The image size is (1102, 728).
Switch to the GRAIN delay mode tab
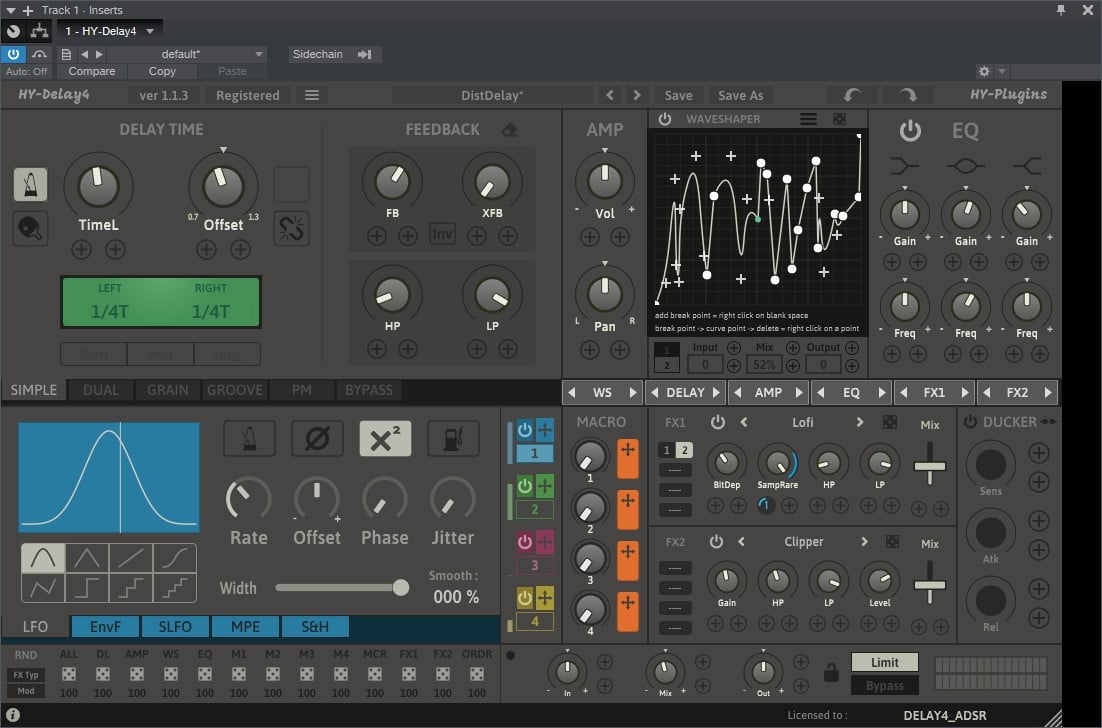point(167,390)
